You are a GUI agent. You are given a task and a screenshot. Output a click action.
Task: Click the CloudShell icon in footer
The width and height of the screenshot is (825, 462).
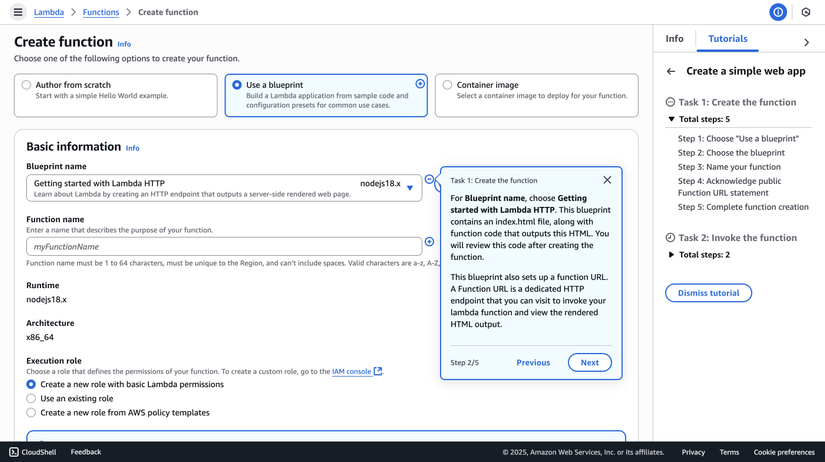14,452
